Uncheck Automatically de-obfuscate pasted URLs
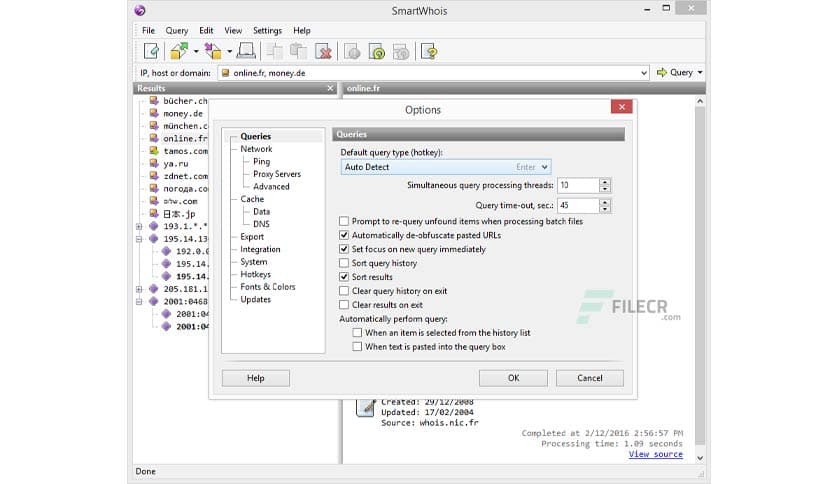 (344, 235)
